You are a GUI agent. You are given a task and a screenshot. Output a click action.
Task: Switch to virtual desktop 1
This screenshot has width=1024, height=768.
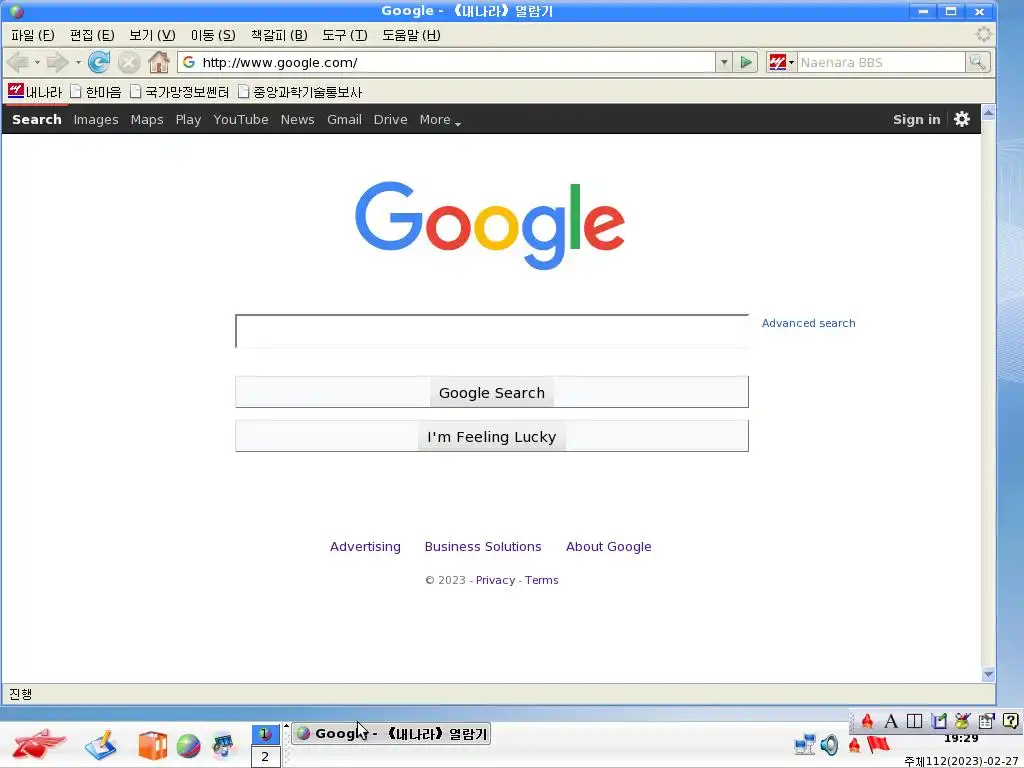pos(265,734)
